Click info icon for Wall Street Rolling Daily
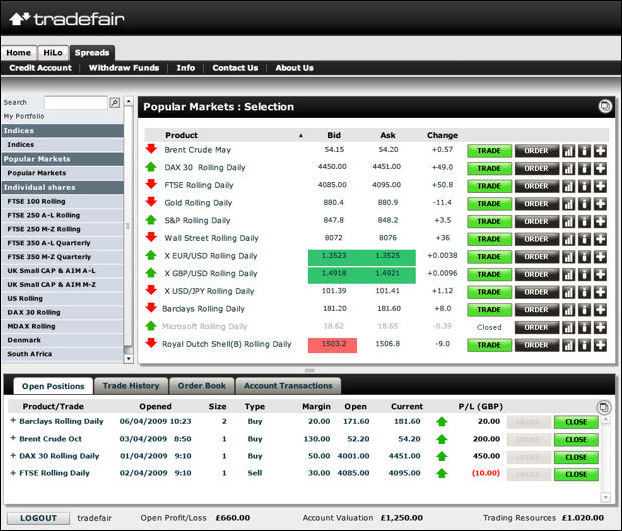The height and width of the screenshot is (531, 622). coord(584,238)
